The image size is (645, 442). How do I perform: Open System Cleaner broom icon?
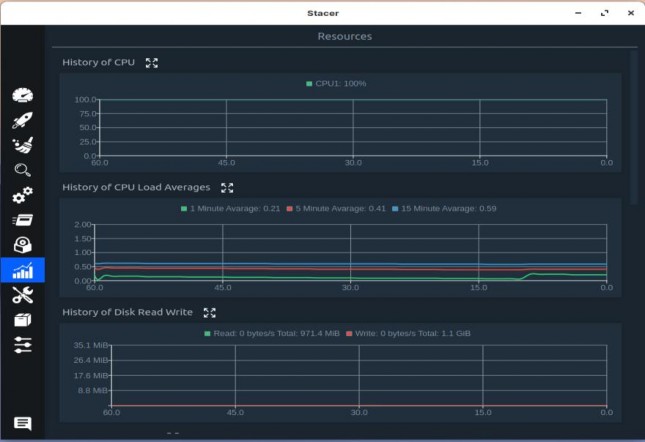click(x=23, y=145)
